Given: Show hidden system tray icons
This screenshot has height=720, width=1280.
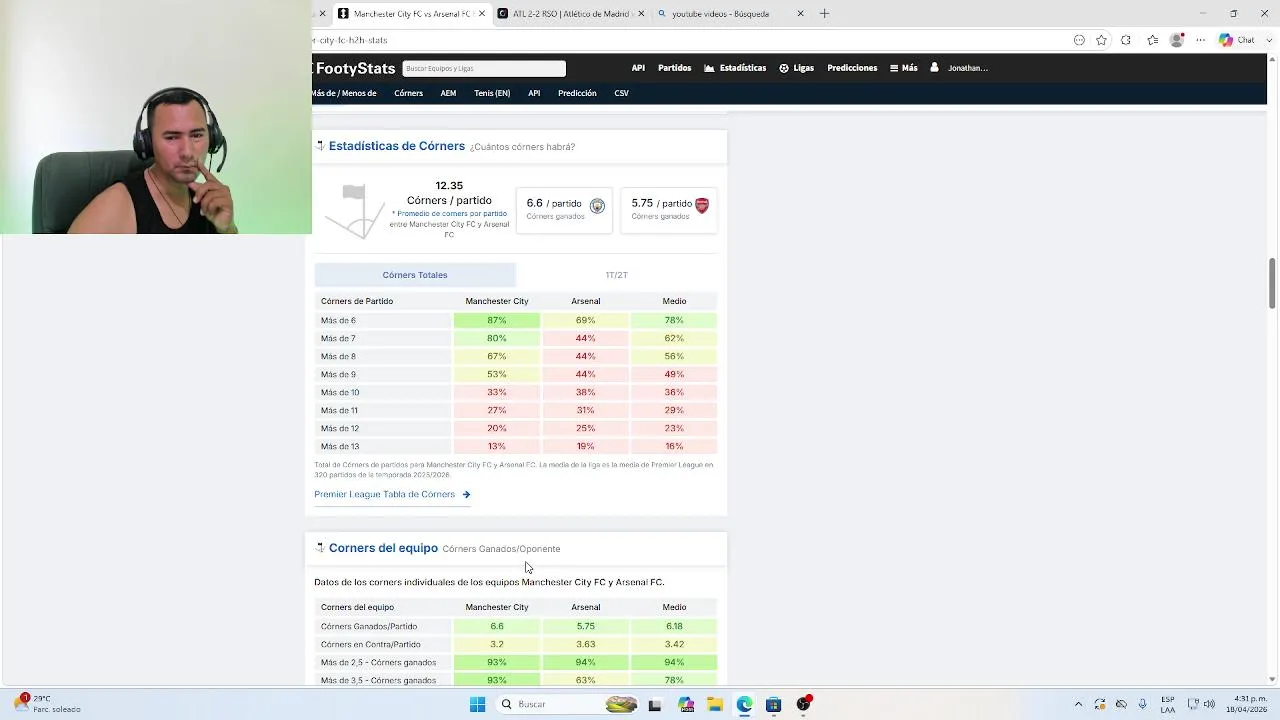Looking at the screenshot, I should pyautogui.click(x=1078, y=704).
